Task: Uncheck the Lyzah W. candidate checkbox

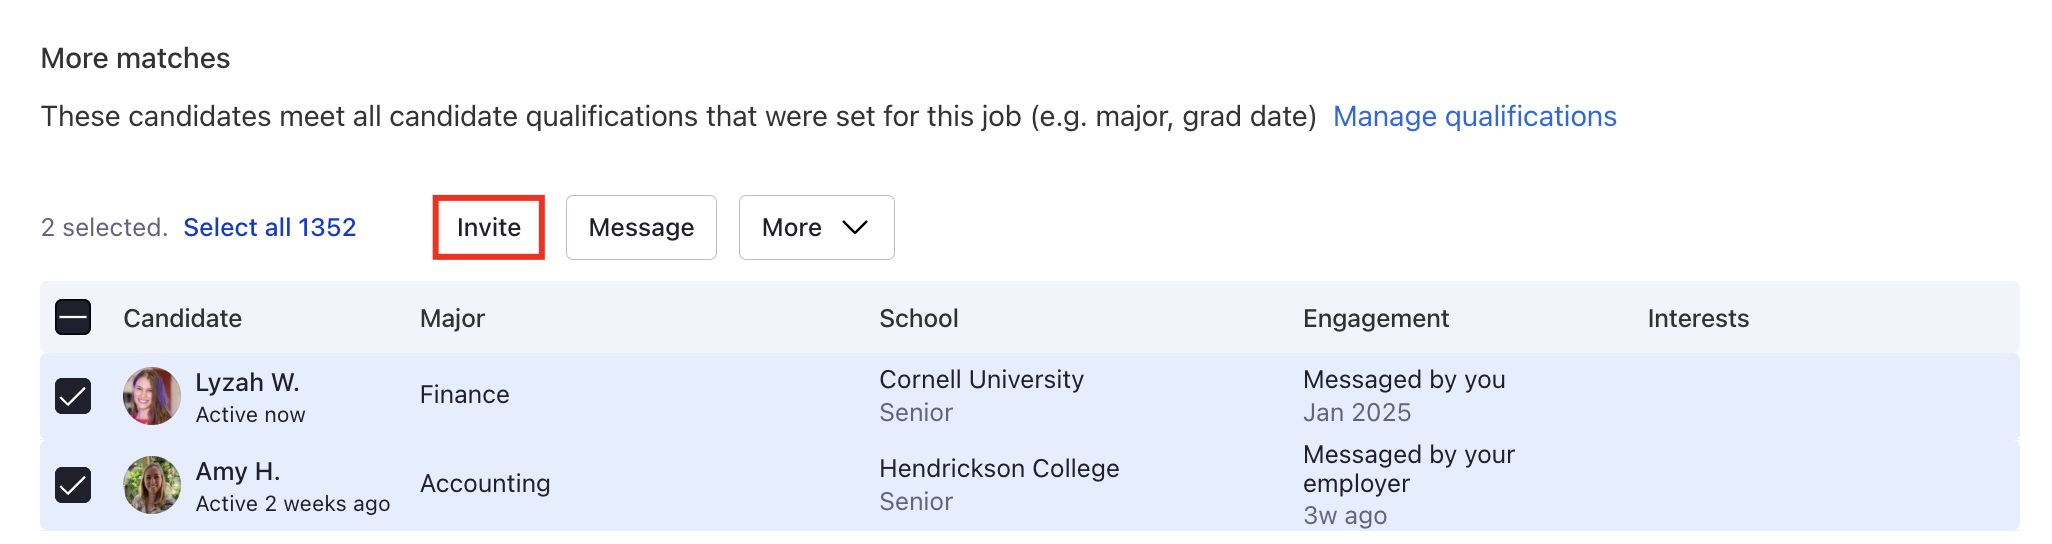Action: [x=73, y=396]
